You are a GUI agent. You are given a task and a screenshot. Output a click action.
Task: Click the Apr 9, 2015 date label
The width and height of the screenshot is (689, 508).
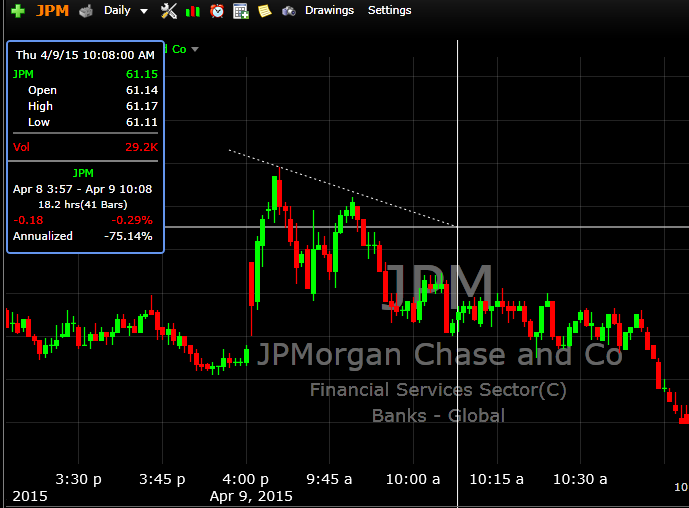coord(251,496)
